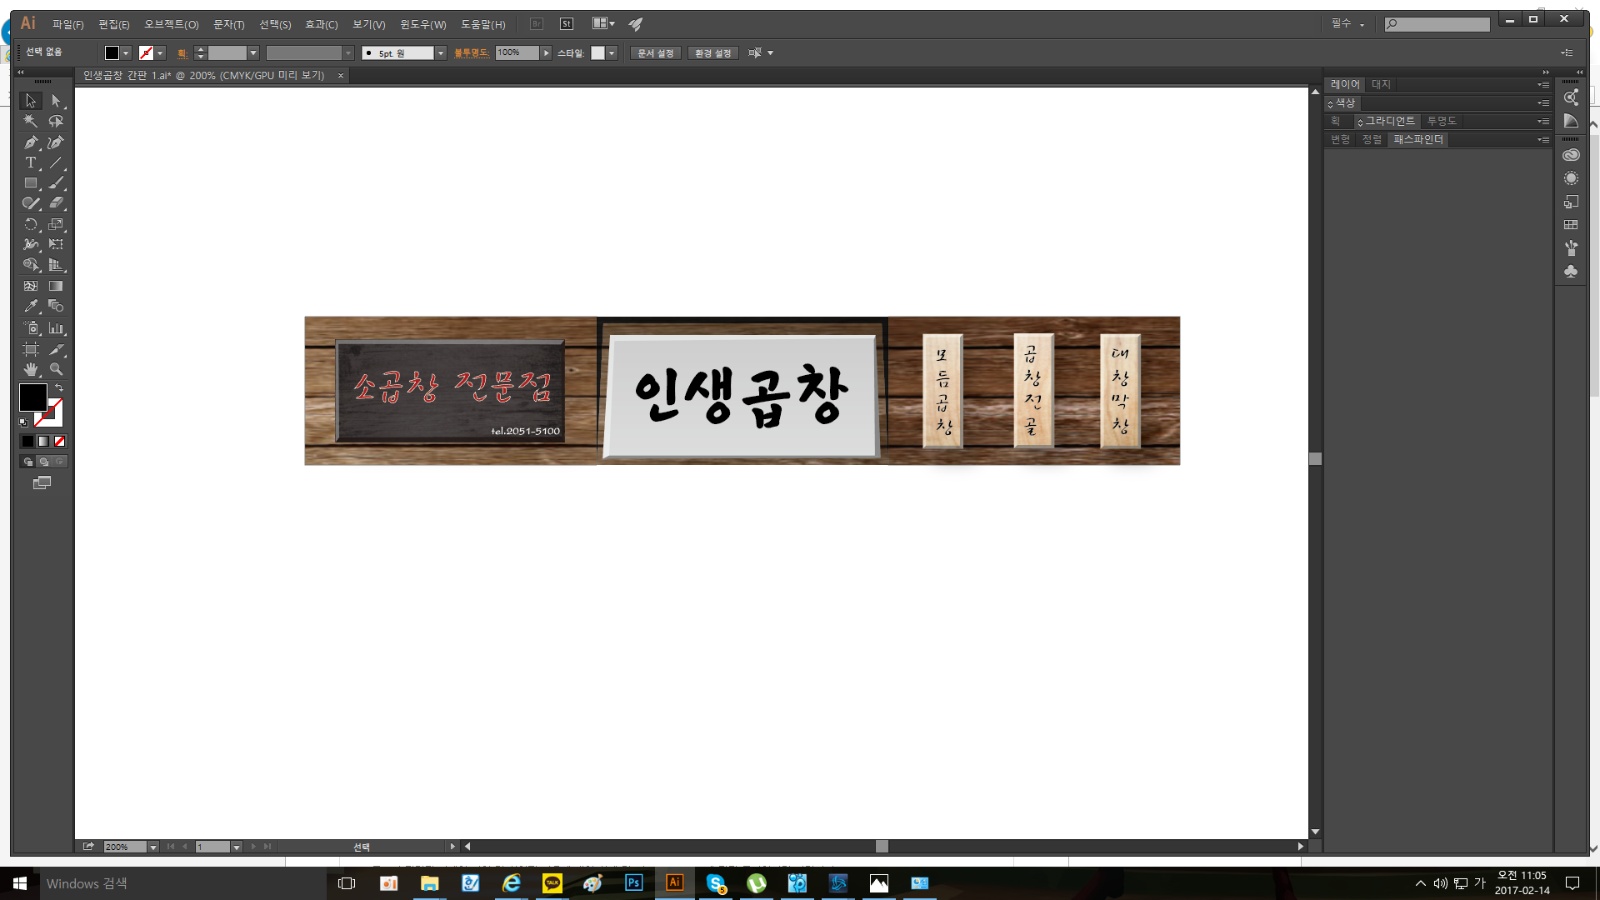
Task: Toggle the None fill mode button
Action: click(x=59, y=441)
